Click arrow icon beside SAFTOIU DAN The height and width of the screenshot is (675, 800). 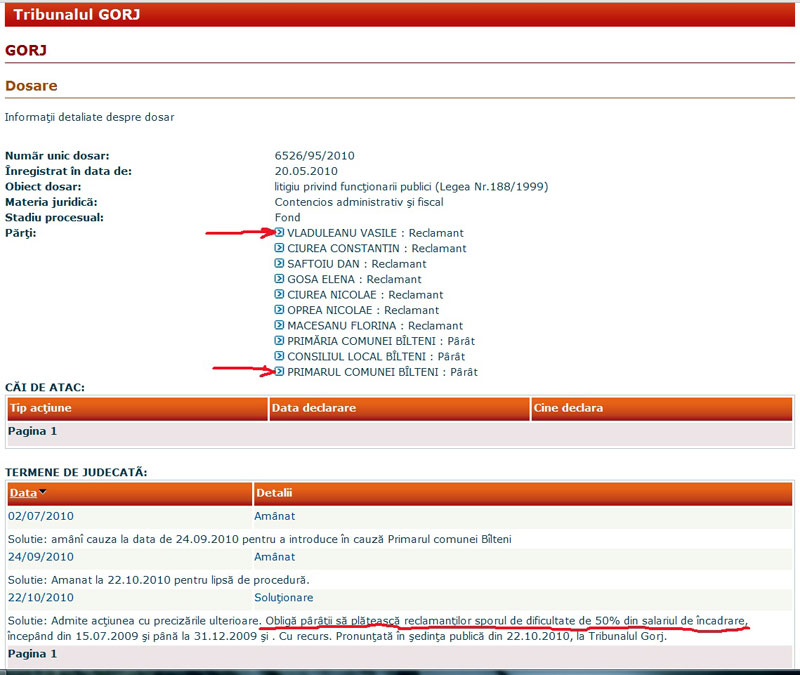click(279, 263)
